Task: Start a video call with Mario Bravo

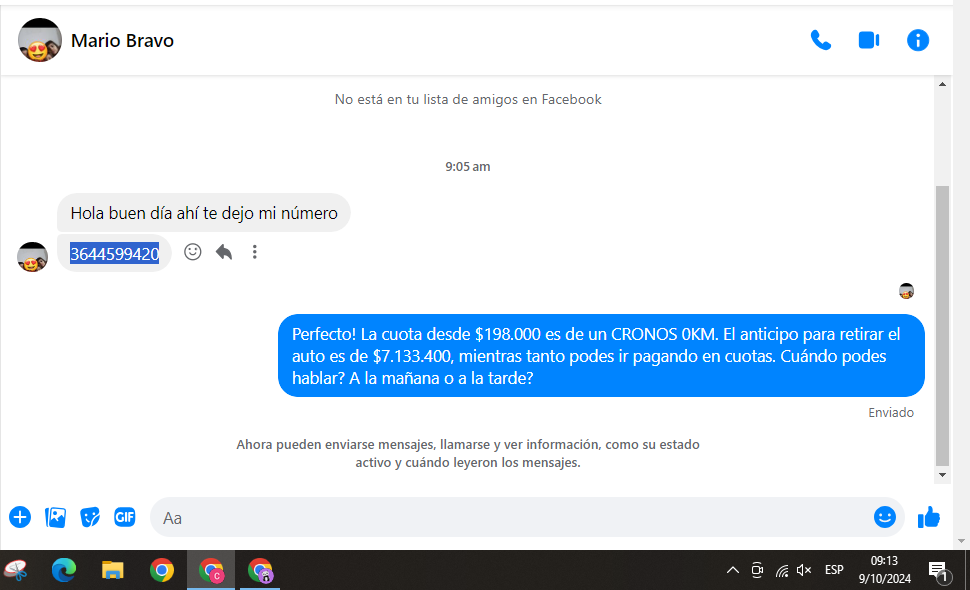Action: [x=868, y=40]
